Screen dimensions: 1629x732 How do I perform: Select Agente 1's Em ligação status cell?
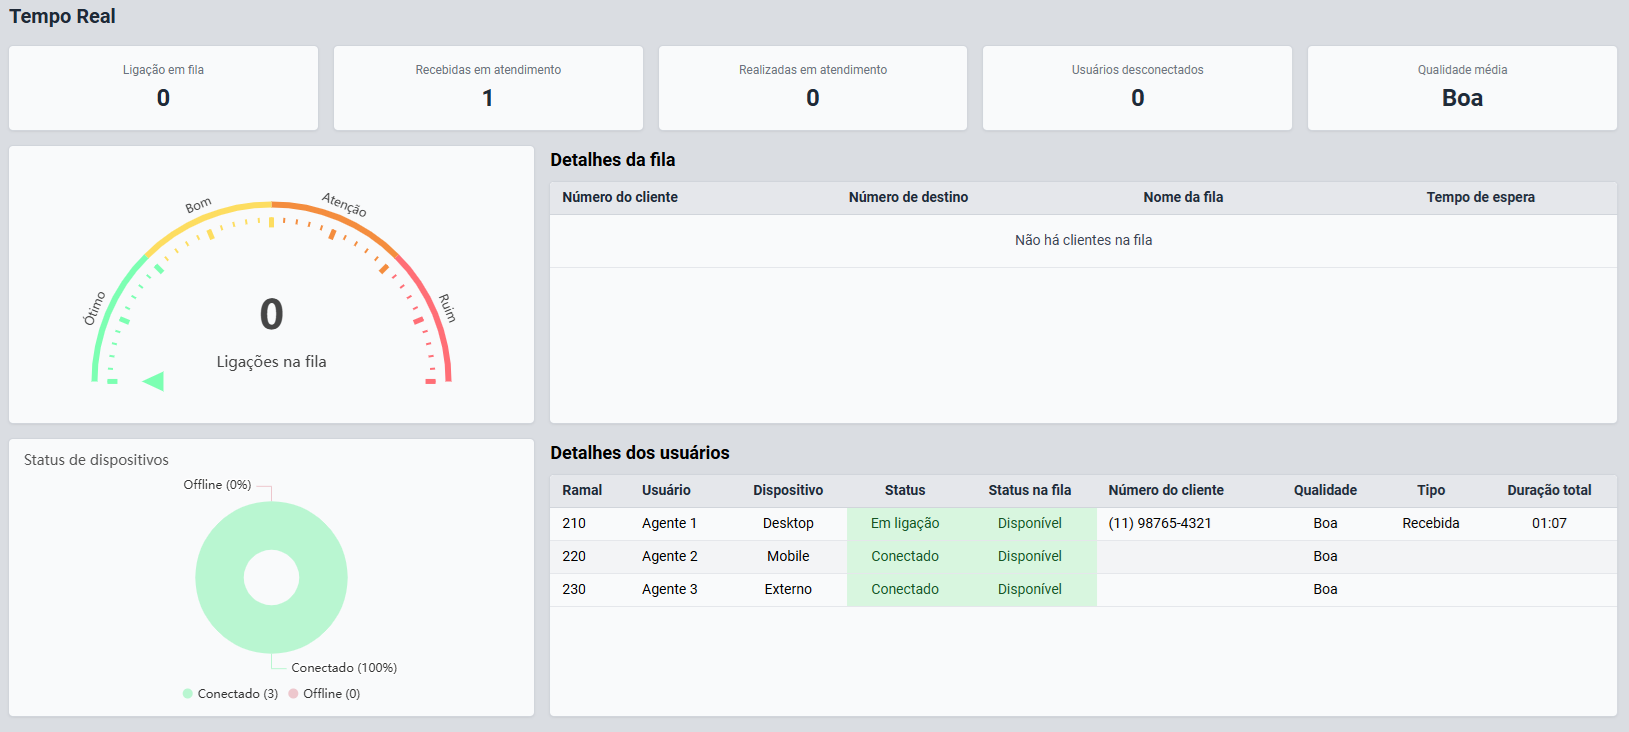(x=905, y=523)
